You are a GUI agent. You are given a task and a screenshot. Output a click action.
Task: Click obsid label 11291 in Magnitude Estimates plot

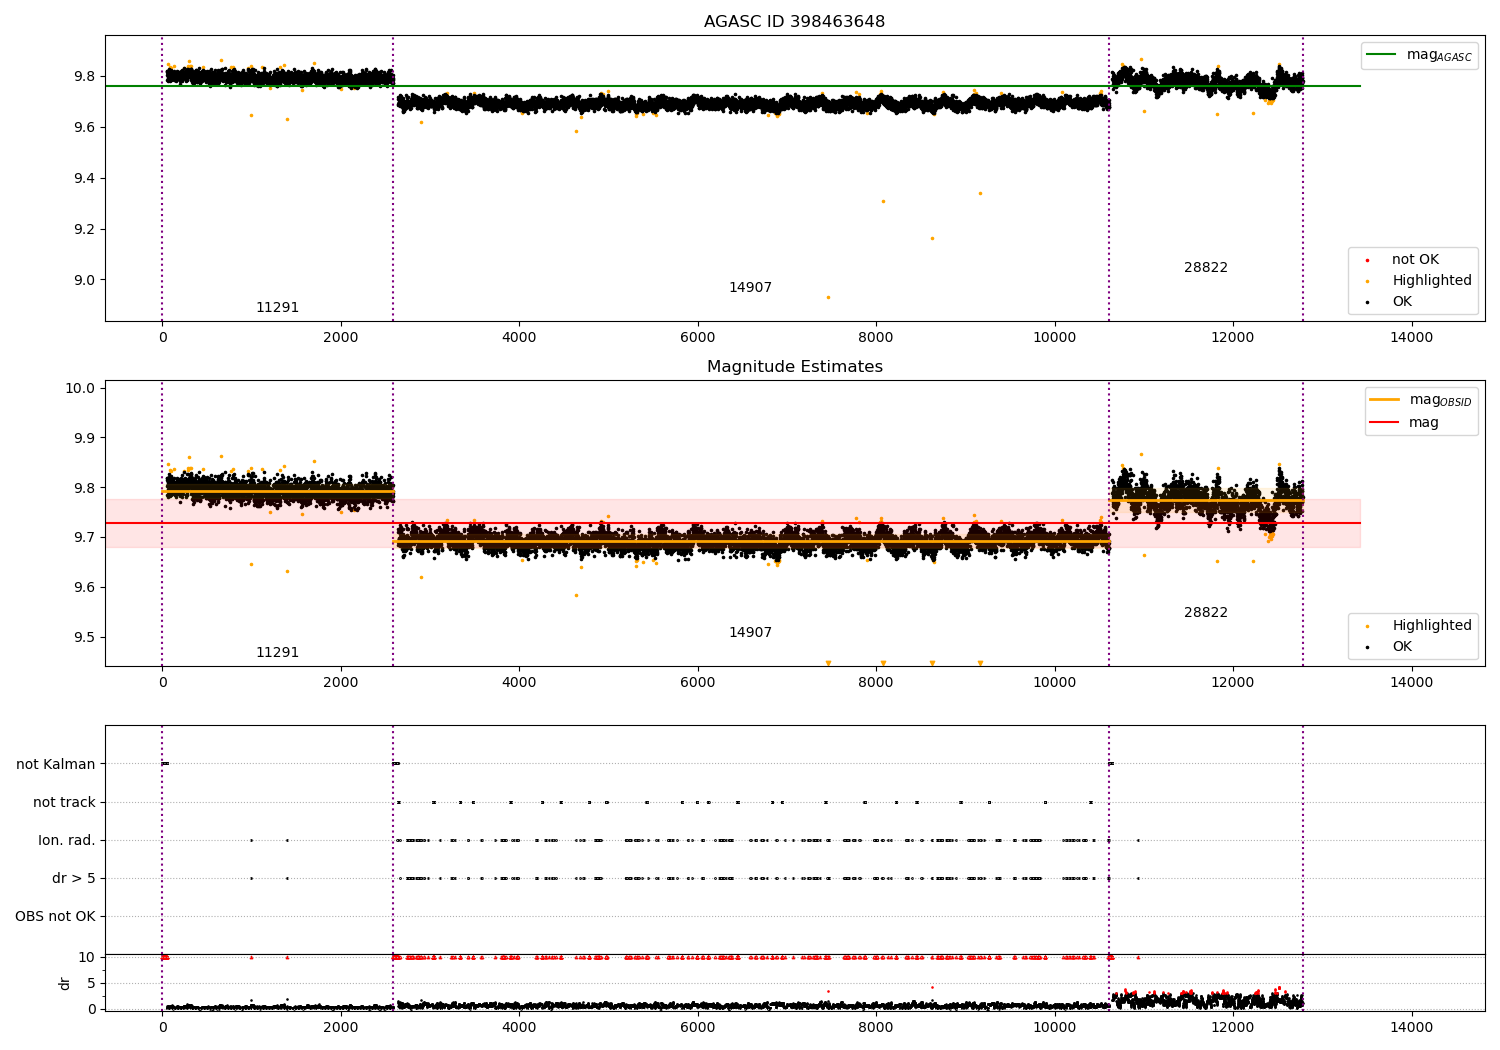point(277,653)
